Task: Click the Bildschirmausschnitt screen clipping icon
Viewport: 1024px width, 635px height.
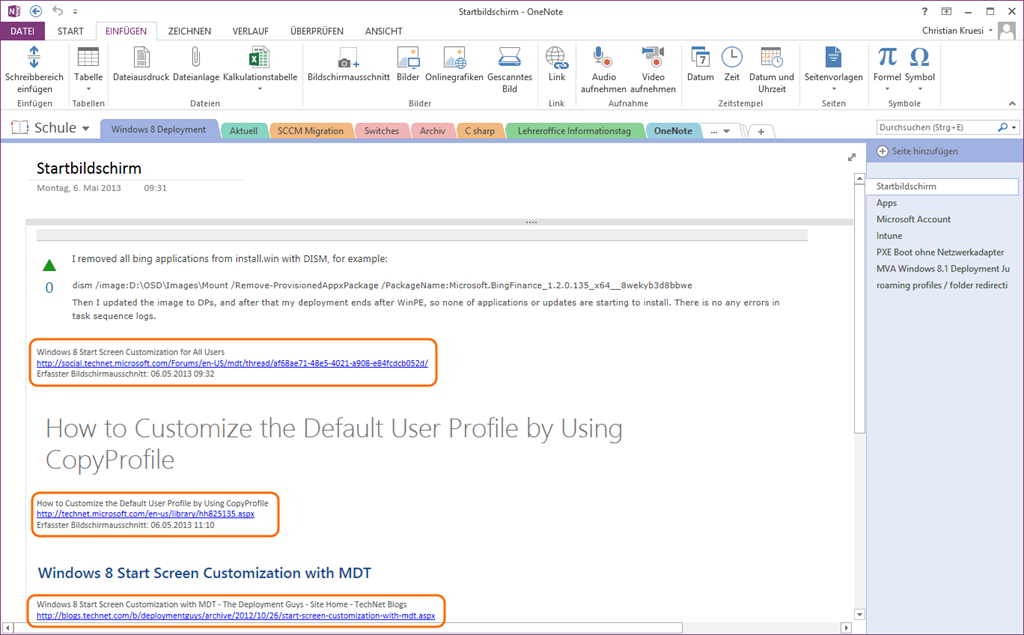Action: [348, 58]
